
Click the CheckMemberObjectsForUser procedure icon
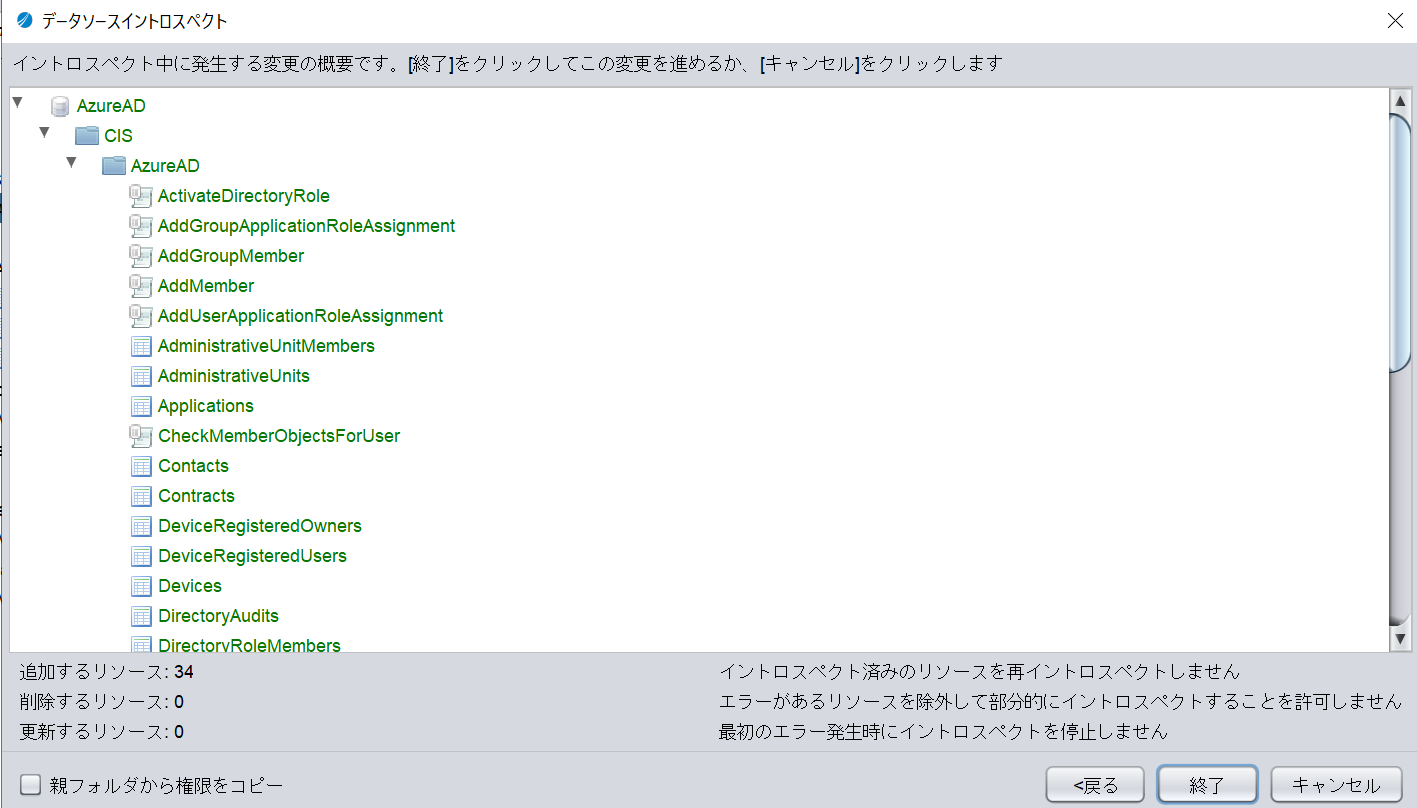coord(141,436)
